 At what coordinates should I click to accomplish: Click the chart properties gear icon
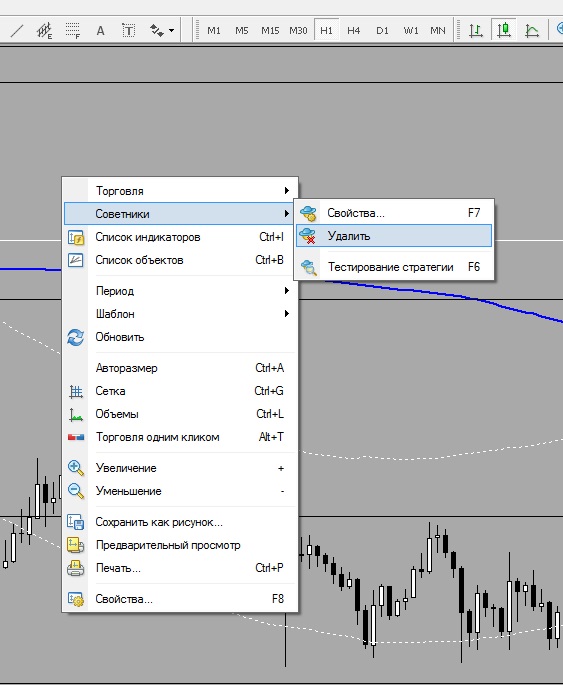(x=76, y=599)
